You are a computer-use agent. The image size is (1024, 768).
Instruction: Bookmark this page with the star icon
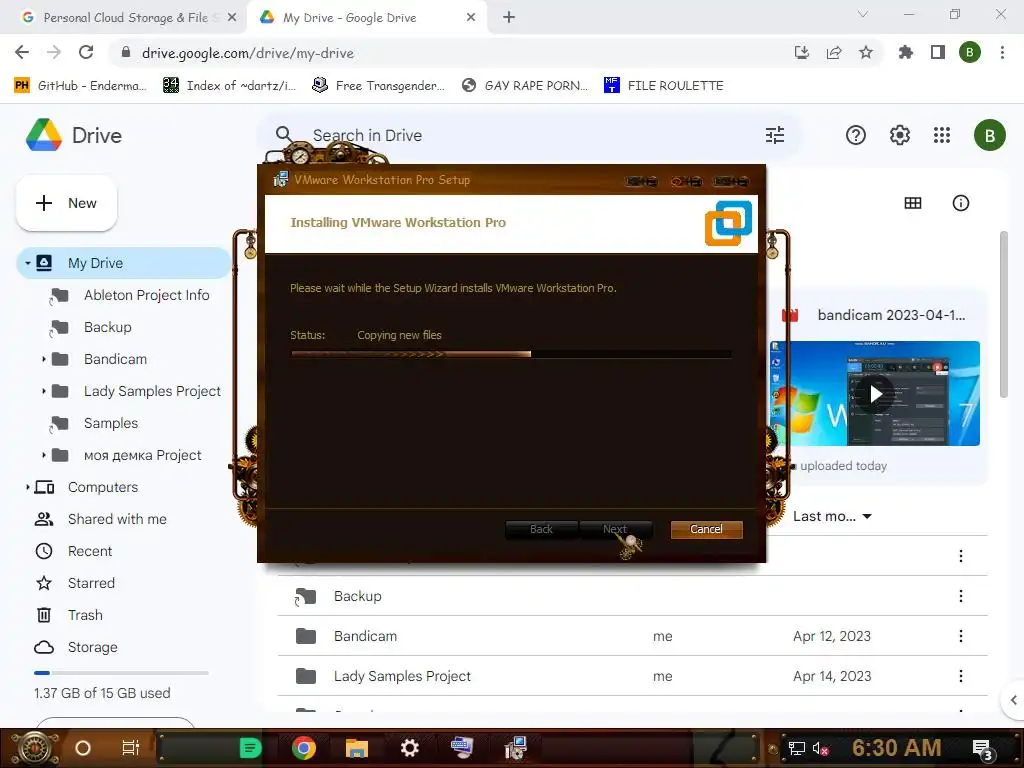866,52
